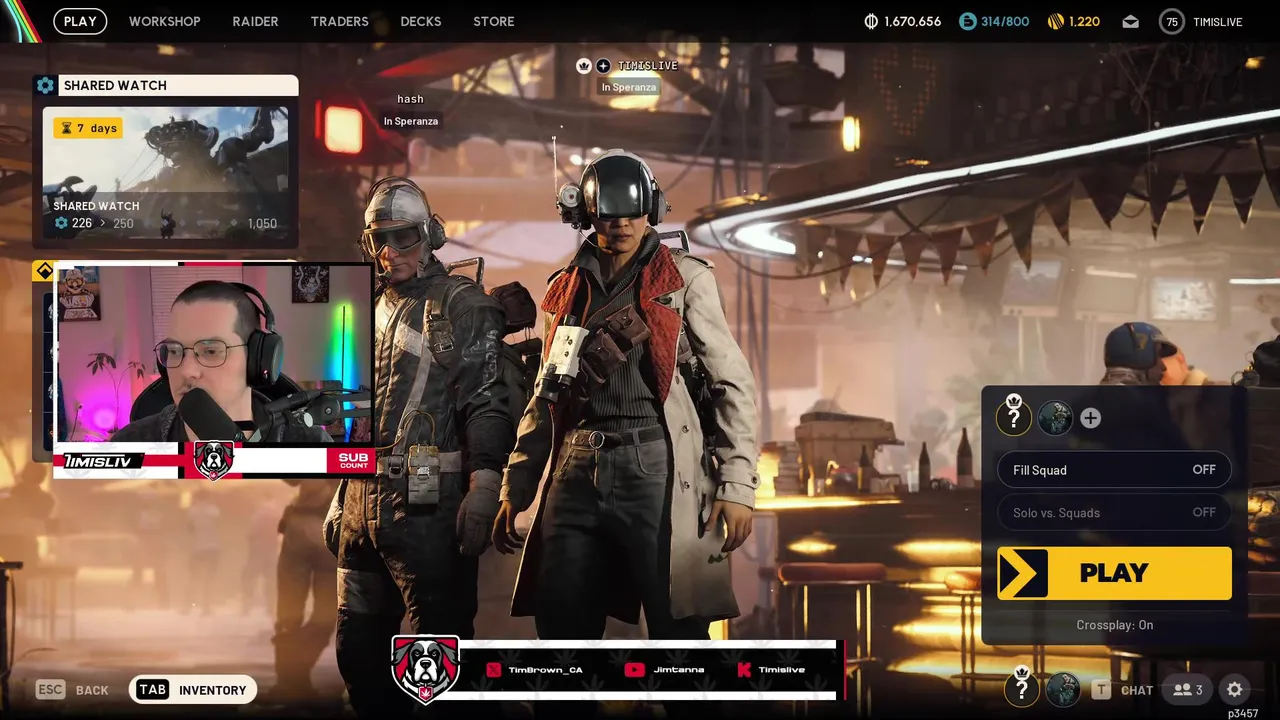Screen dimensions: 1280x720
Task: Visit the STORE tab
Action: pos(494,21)
